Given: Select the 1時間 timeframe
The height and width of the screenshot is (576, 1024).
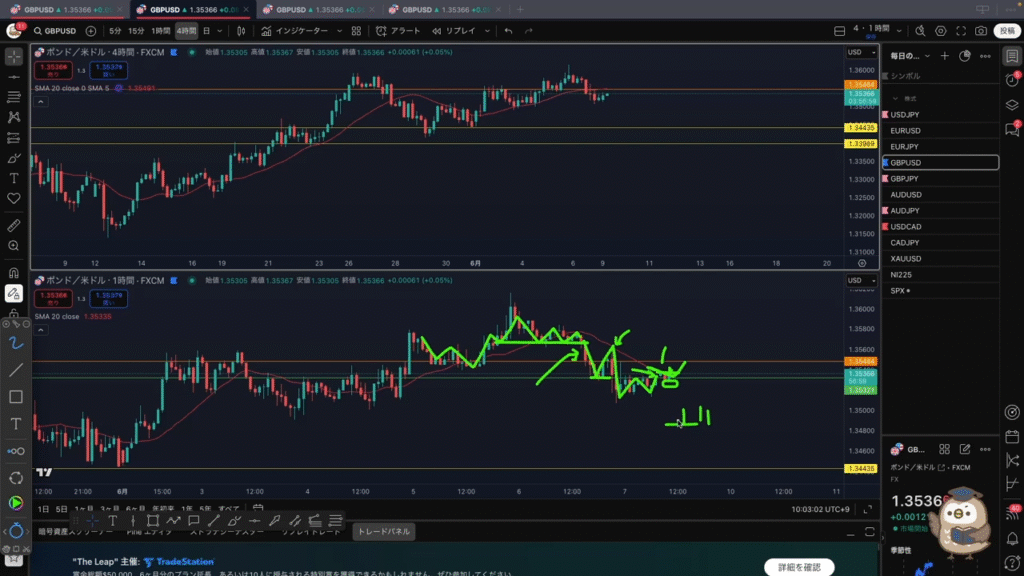Looking at the screenshot, I should point(160,31).
